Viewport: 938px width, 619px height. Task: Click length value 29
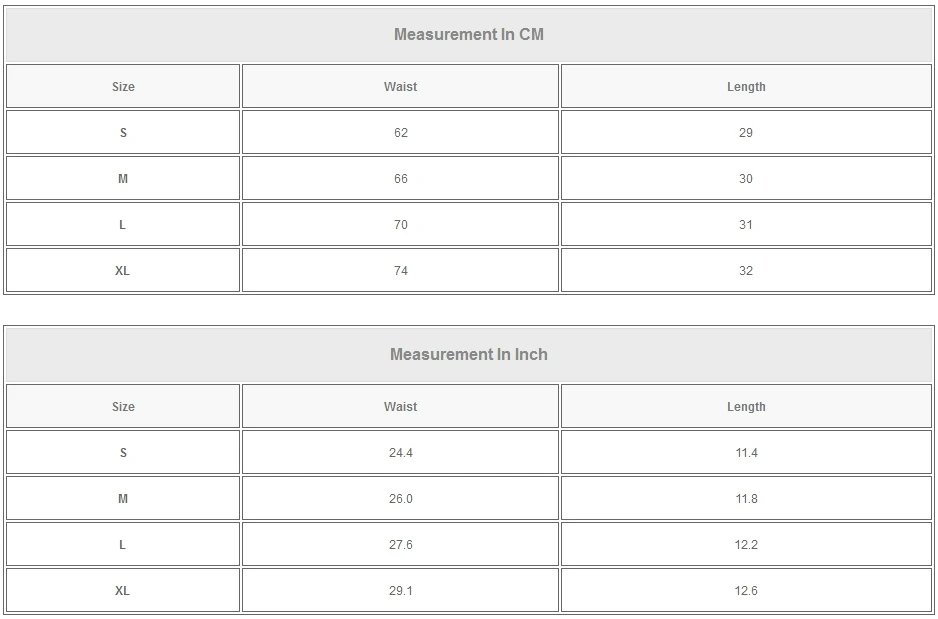pos(746,133)
